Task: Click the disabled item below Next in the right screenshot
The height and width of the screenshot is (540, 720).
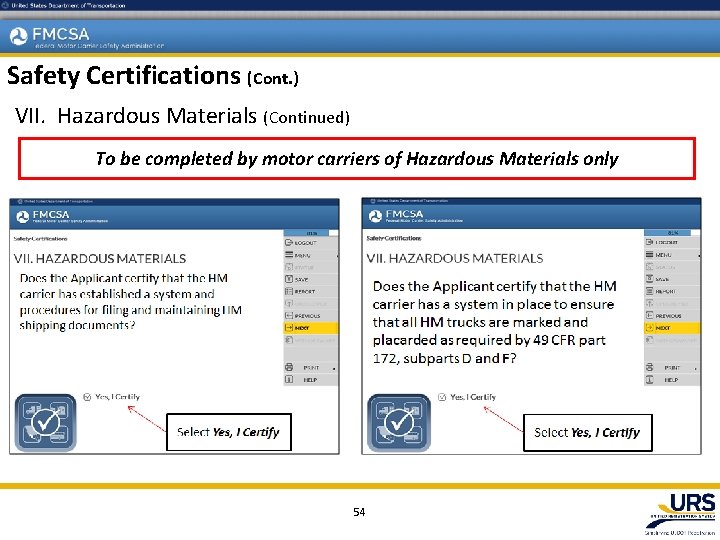Action: [671, 340]
